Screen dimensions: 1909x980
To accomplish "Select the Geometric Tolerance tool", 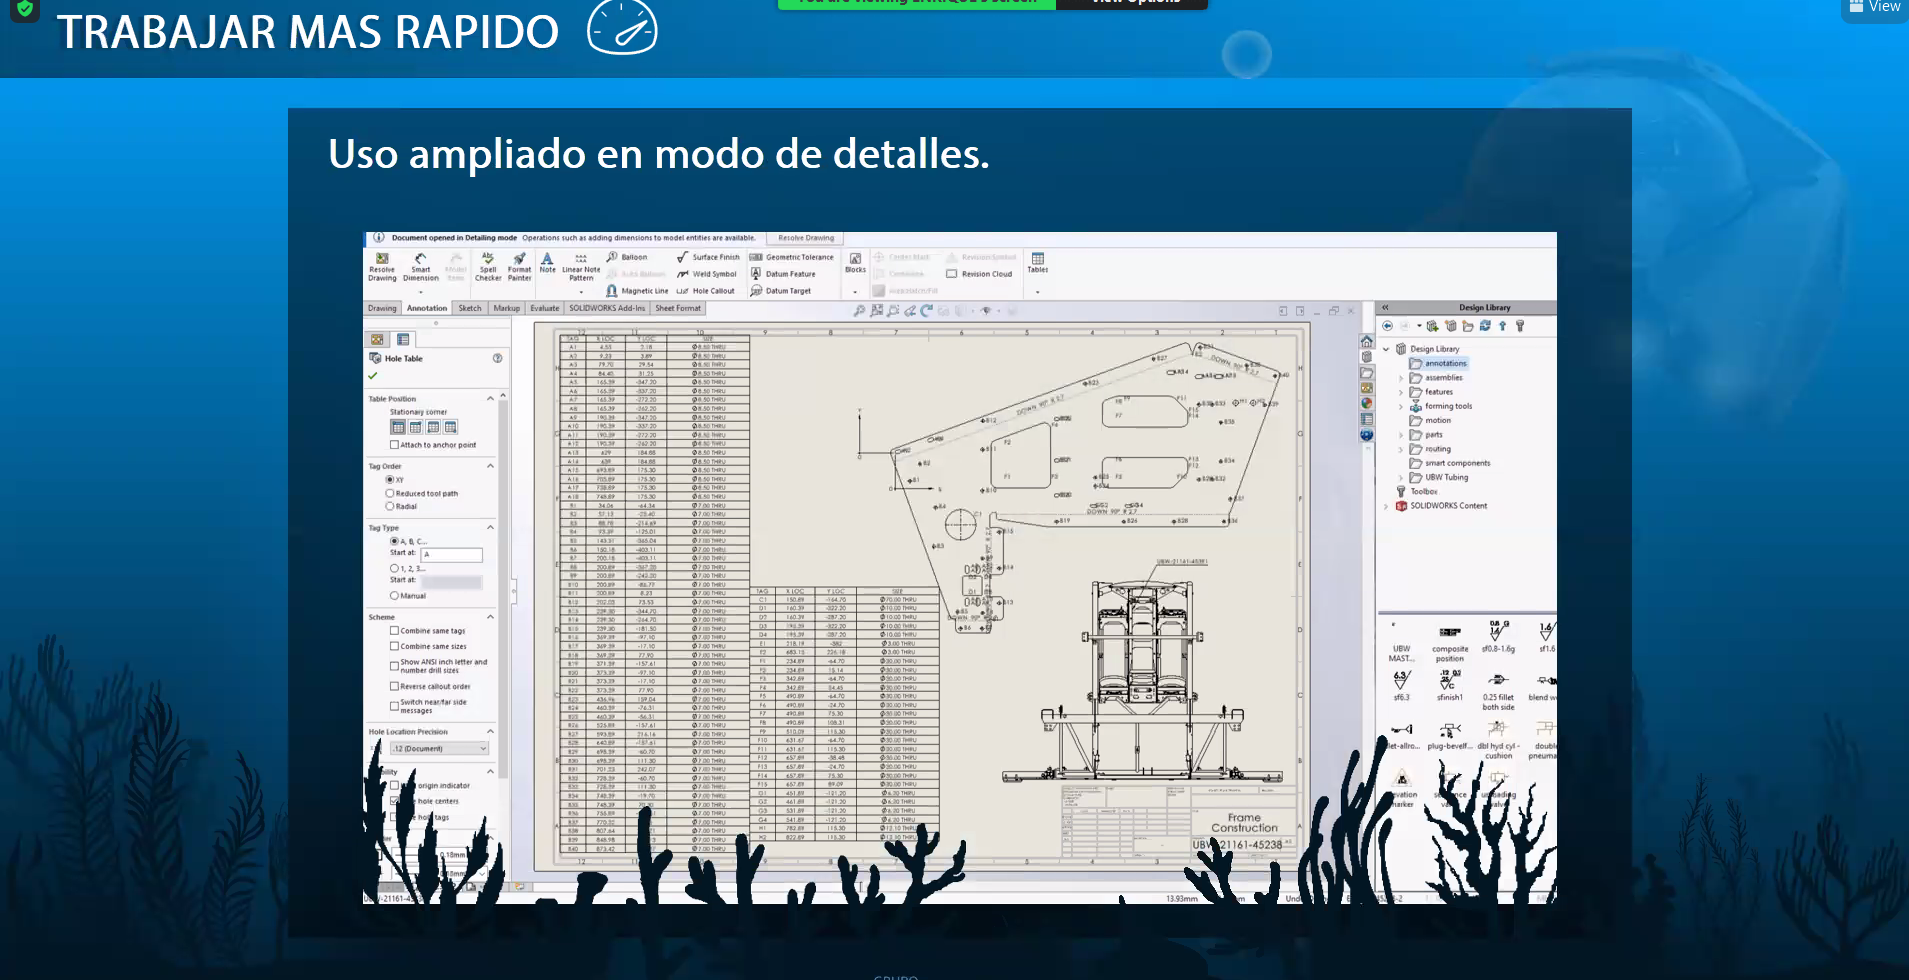I will [x=791, y=257].
